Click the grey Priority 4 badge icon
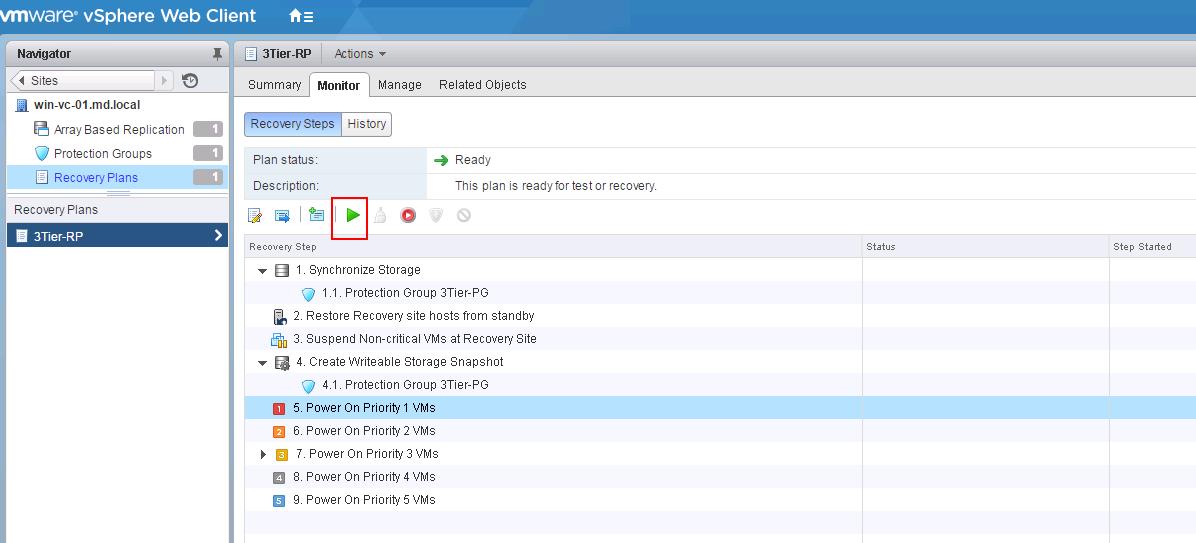 [x=278, y=477]
